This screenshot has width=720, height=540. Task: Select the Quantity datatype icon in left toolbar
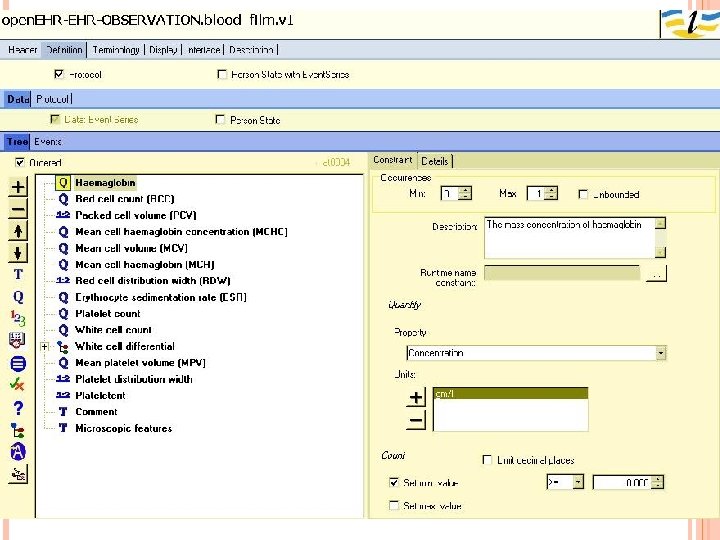tap(18, 297)
